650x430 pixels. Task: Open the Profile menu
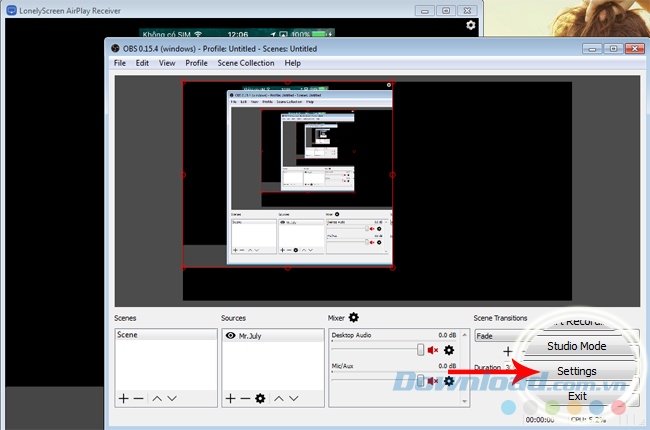click(x=196, y=63)
